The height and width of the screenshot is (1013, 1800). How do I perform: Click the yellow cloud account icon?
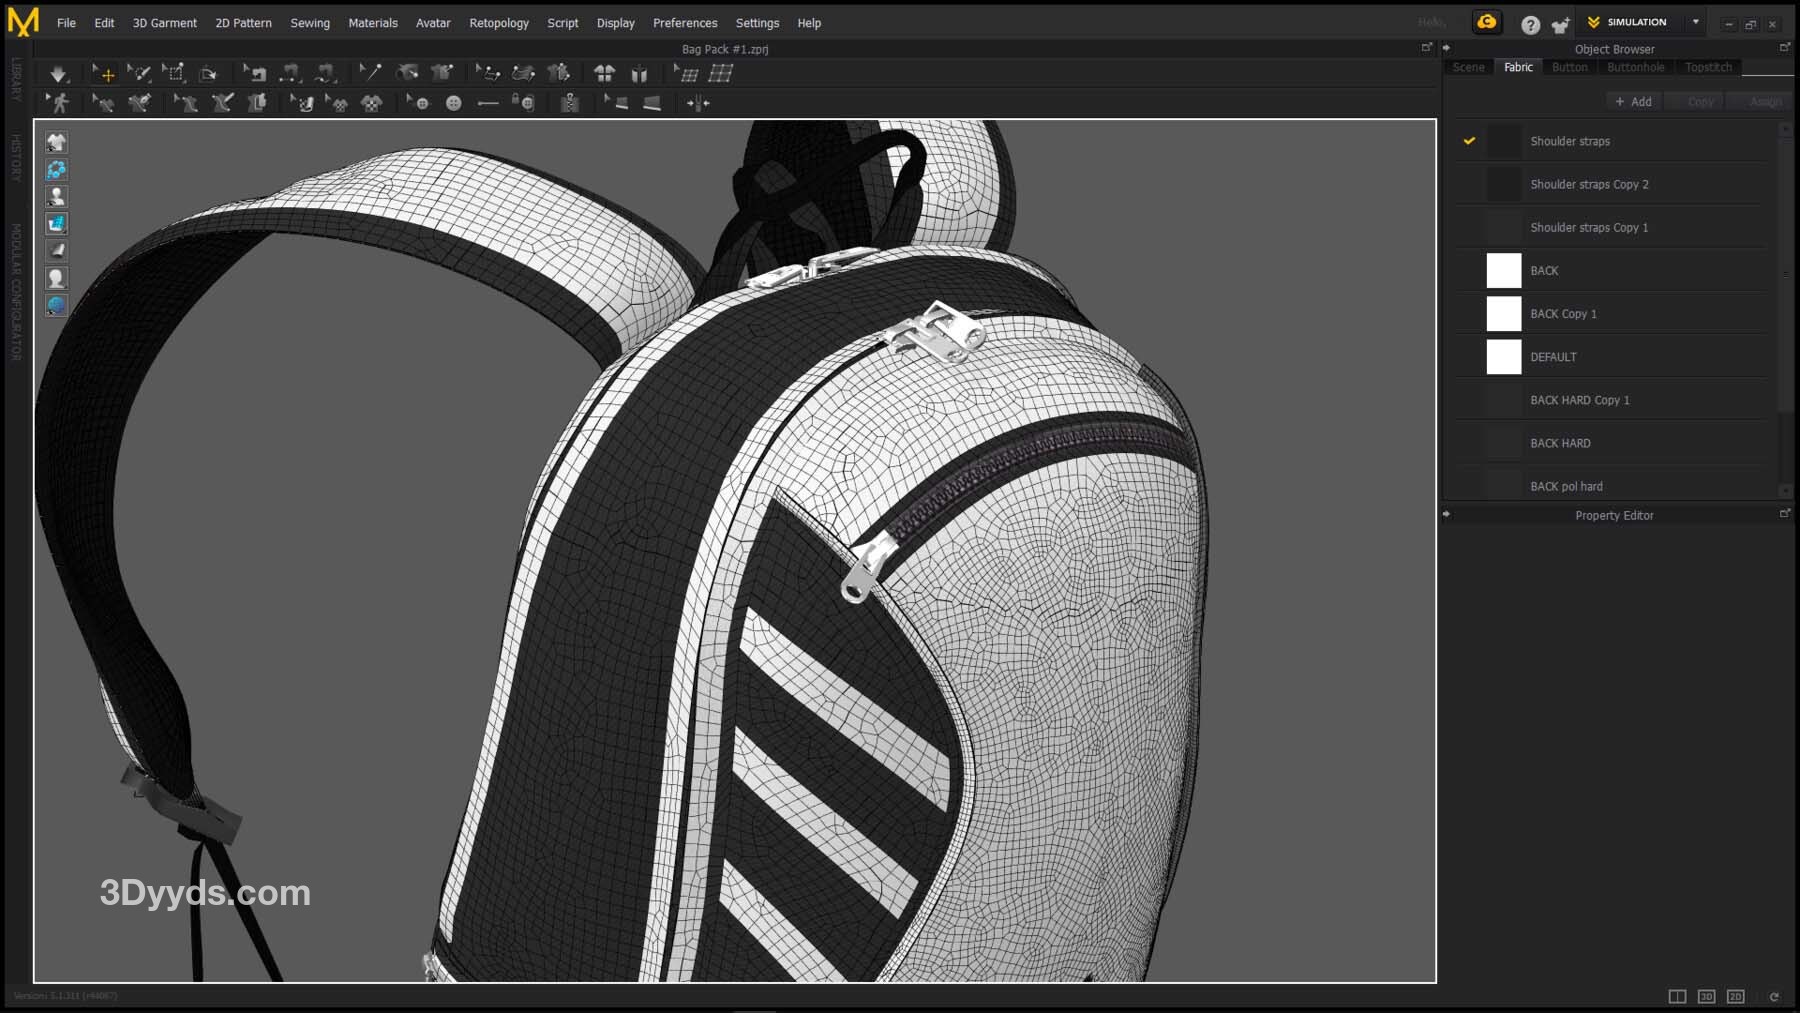1487,23
